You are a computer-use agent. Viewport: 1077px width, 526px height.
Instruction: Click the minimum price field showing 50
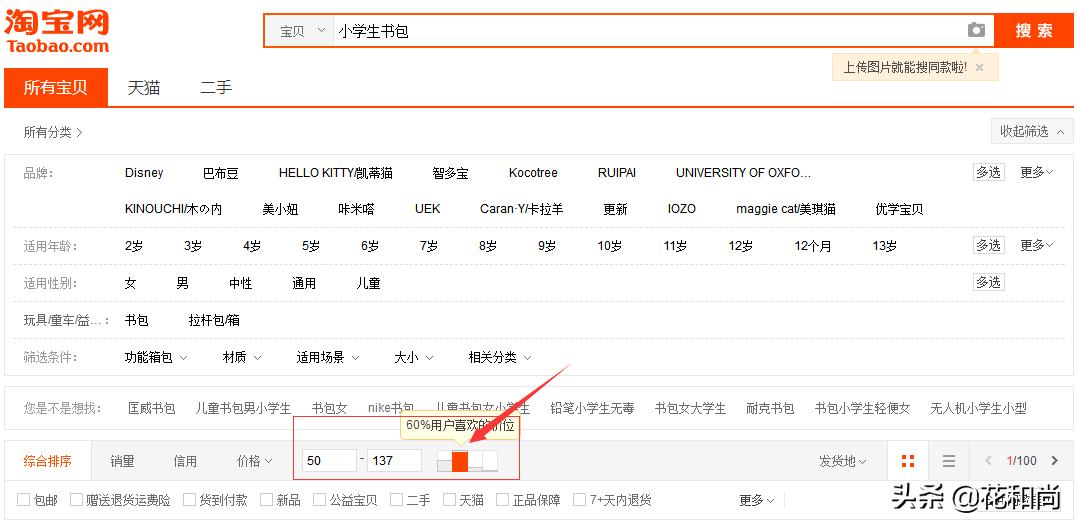coord(330,461)
